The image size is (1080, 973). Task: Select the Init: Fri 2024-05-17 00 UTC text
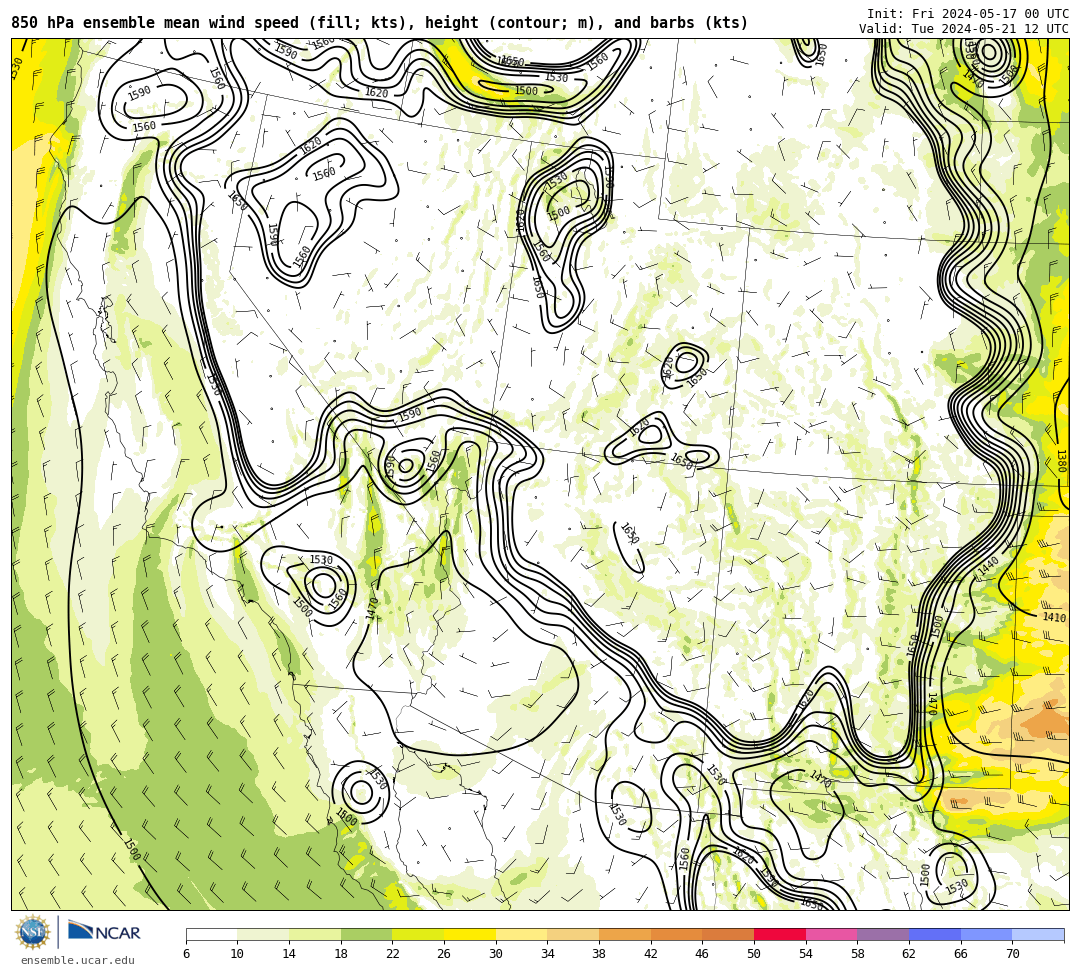pyautogui.click(x=968, y=13)
